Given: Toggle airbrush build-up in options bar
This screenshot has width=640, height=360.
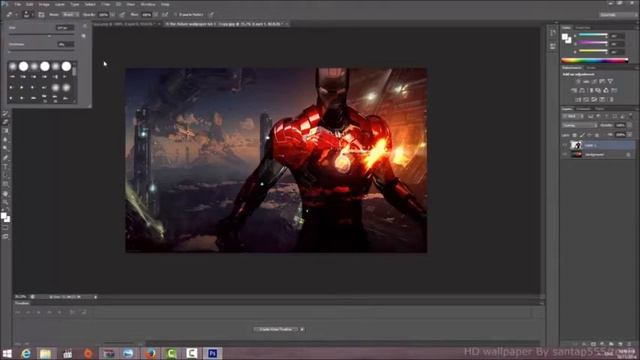Looking at the screenshot, I should (x=165, y=15).
